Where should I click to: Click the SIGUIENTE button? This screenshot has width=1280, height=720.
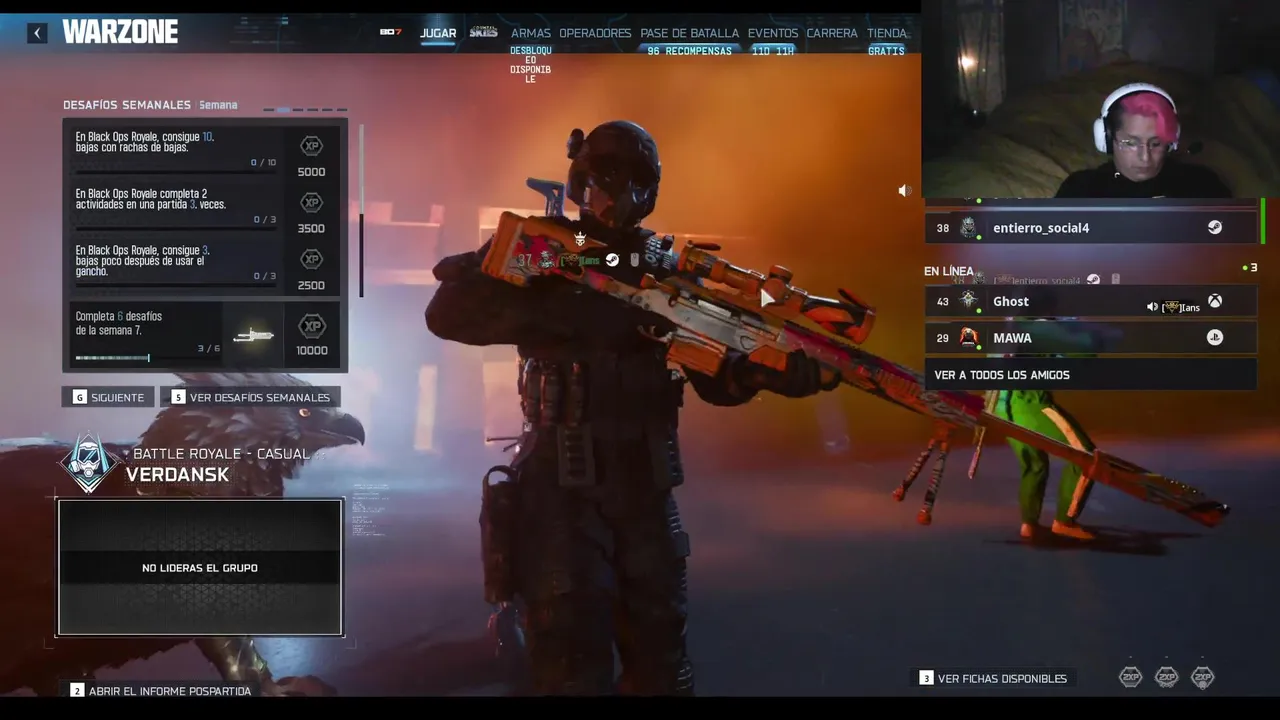tap(108, 397)
